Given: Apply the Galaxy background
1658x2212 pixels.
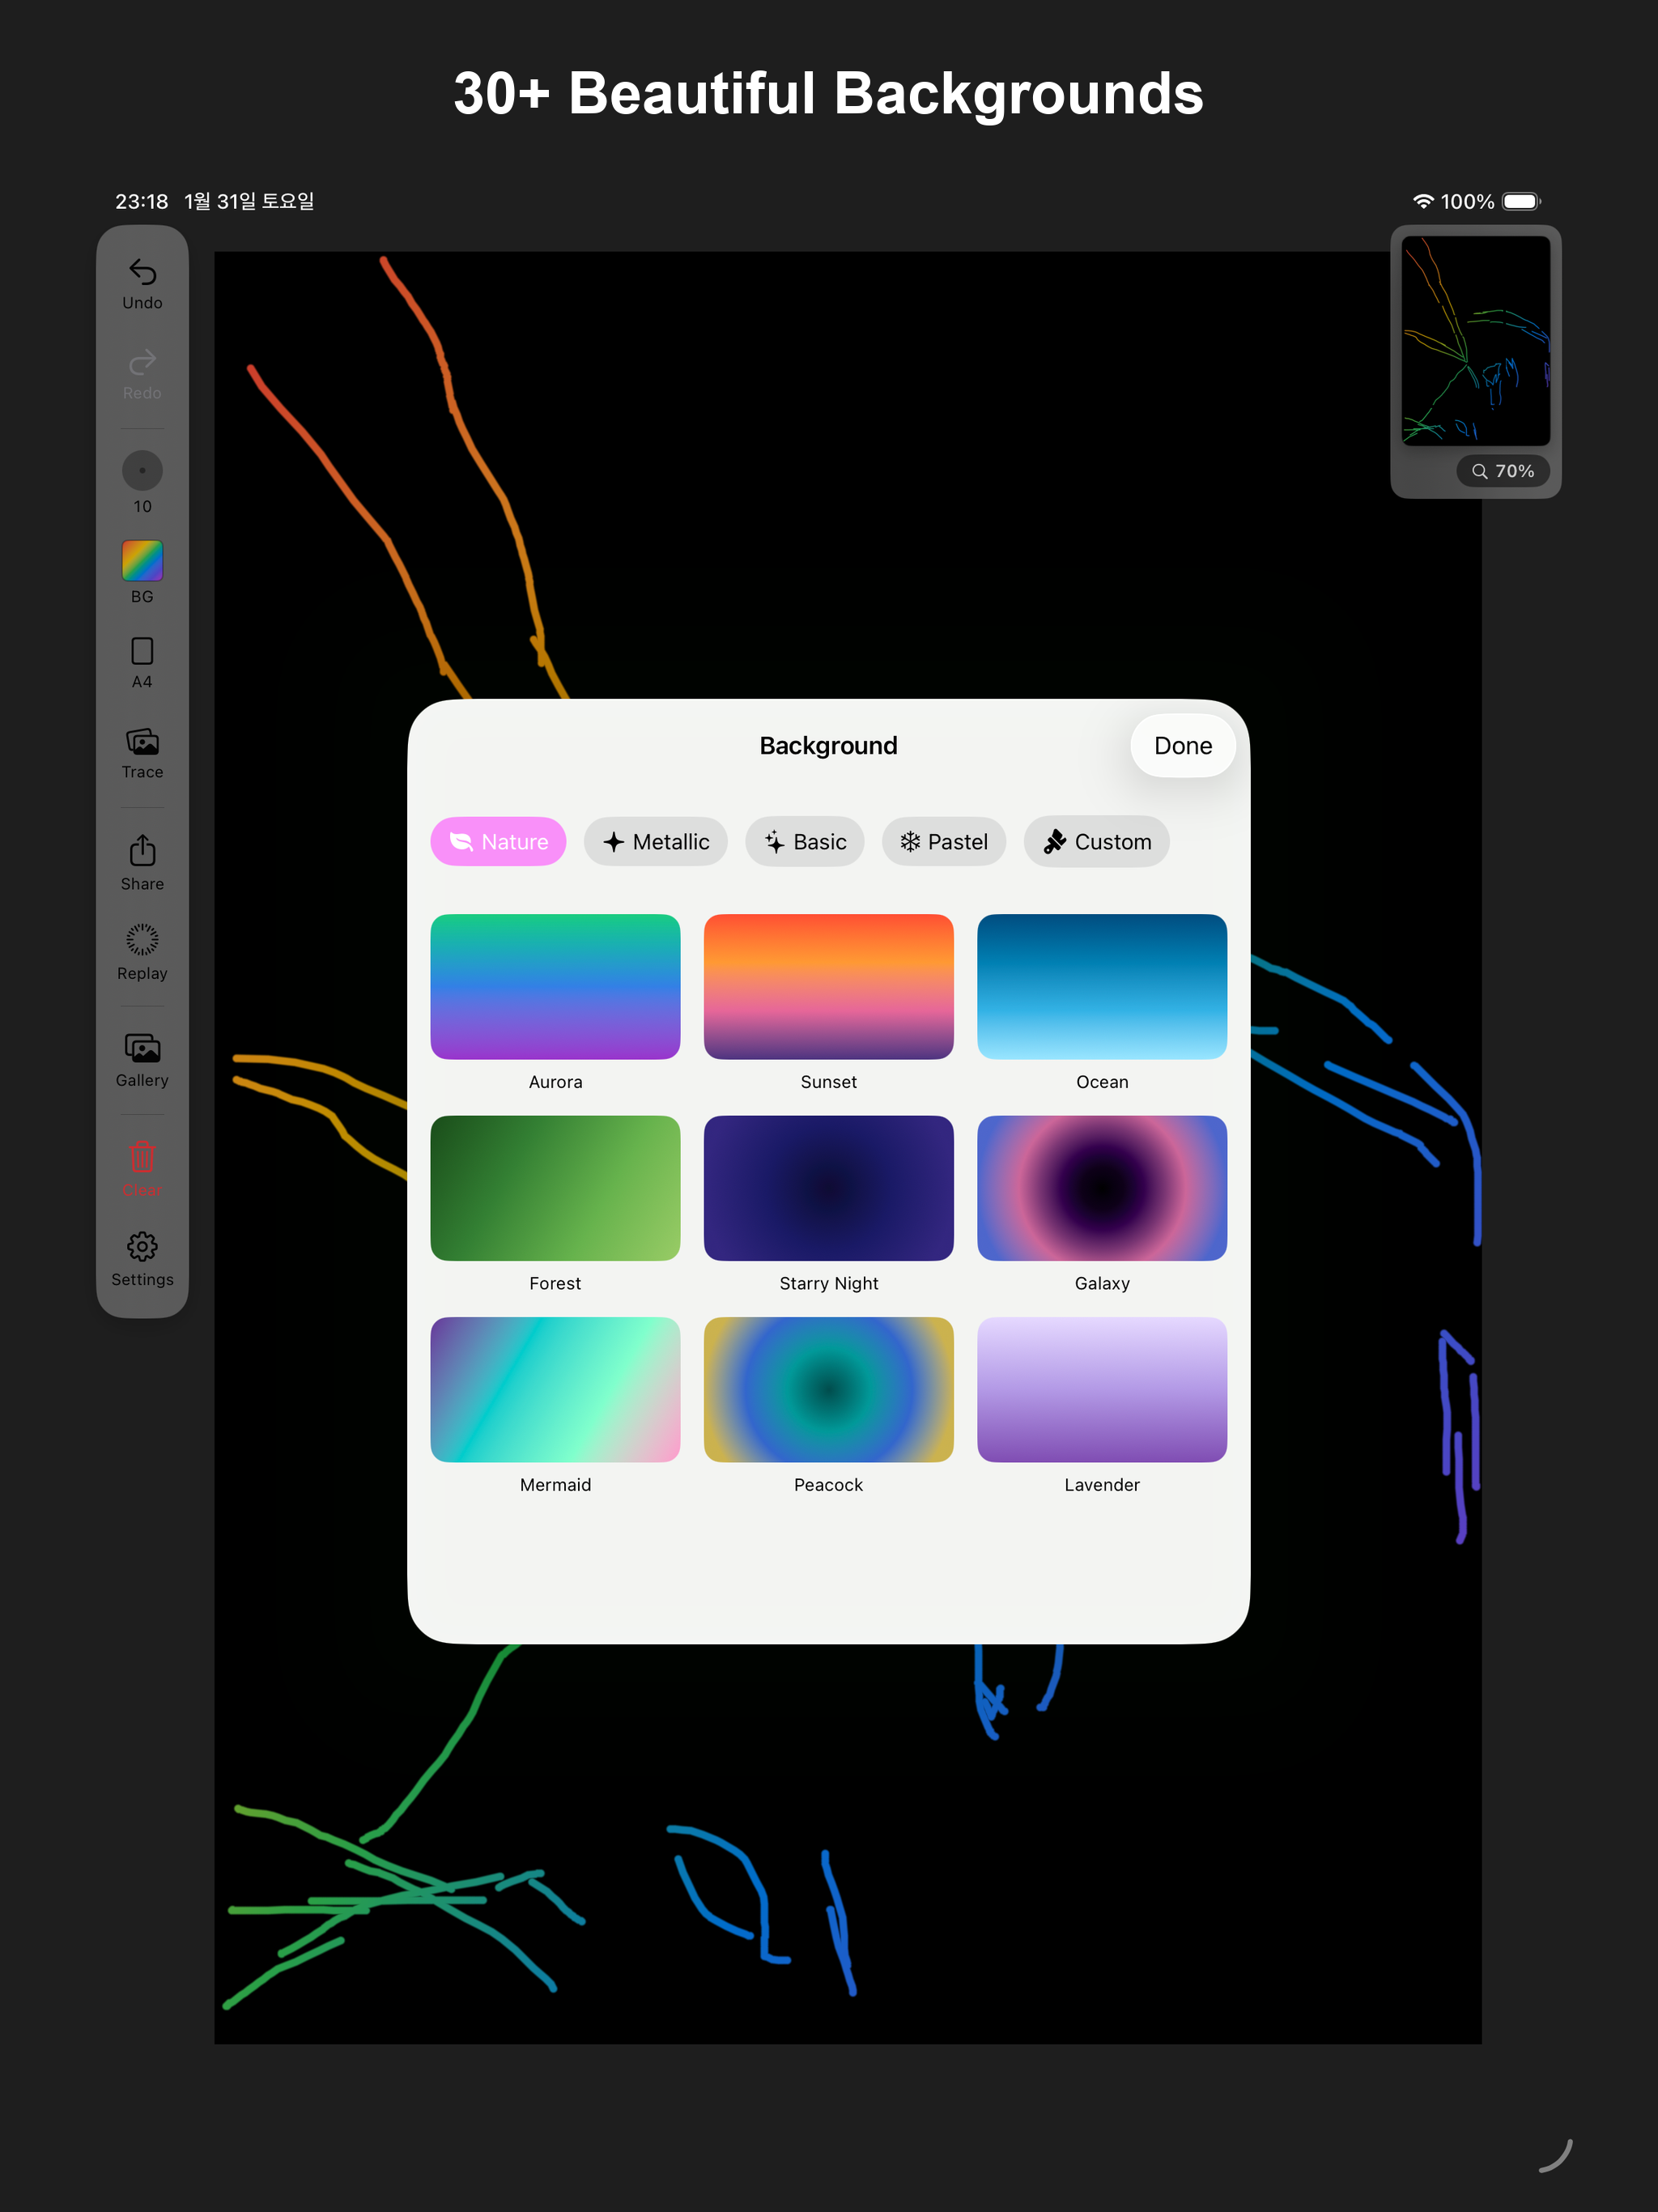Looking at the screenshot, I should 1102,1188.
